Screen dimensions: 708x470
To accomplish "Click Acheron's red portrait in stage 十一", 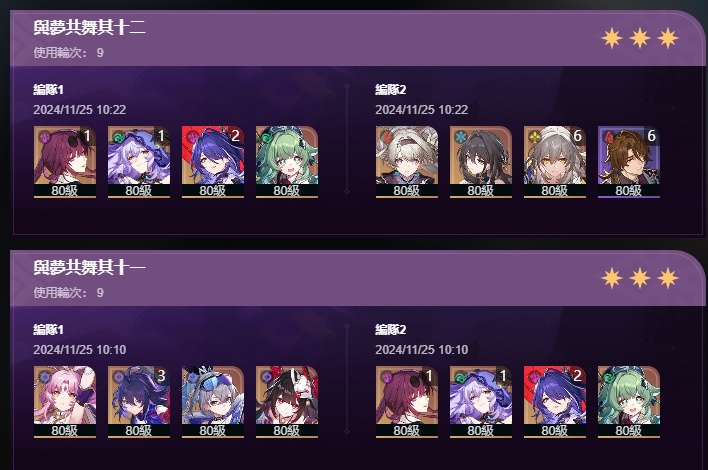I will 555,402.
